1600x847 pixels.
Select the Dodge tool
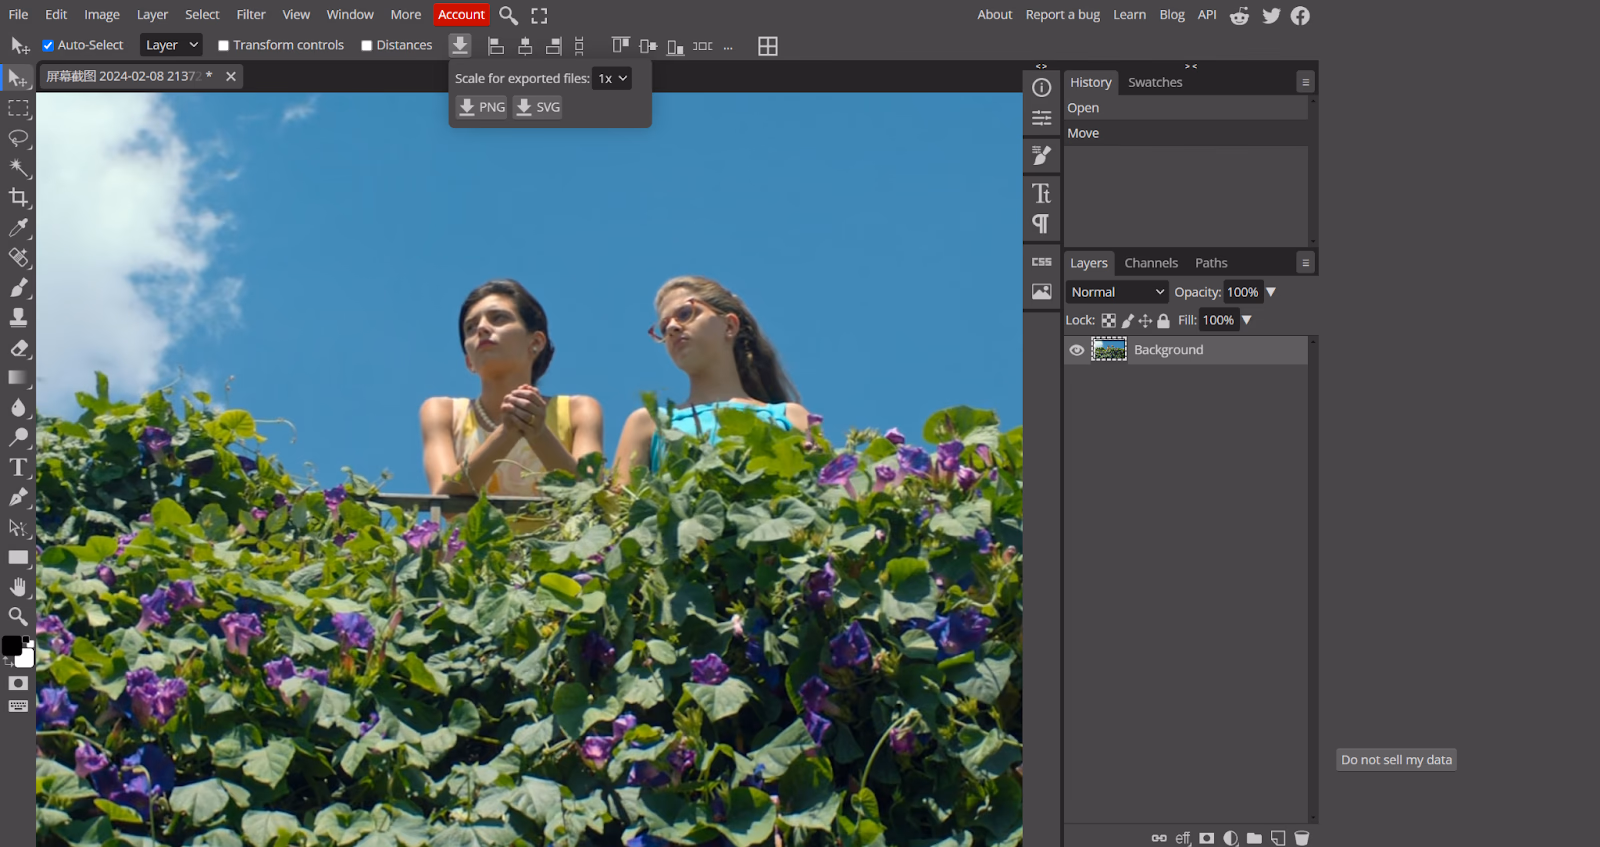(x=18, y=437)
